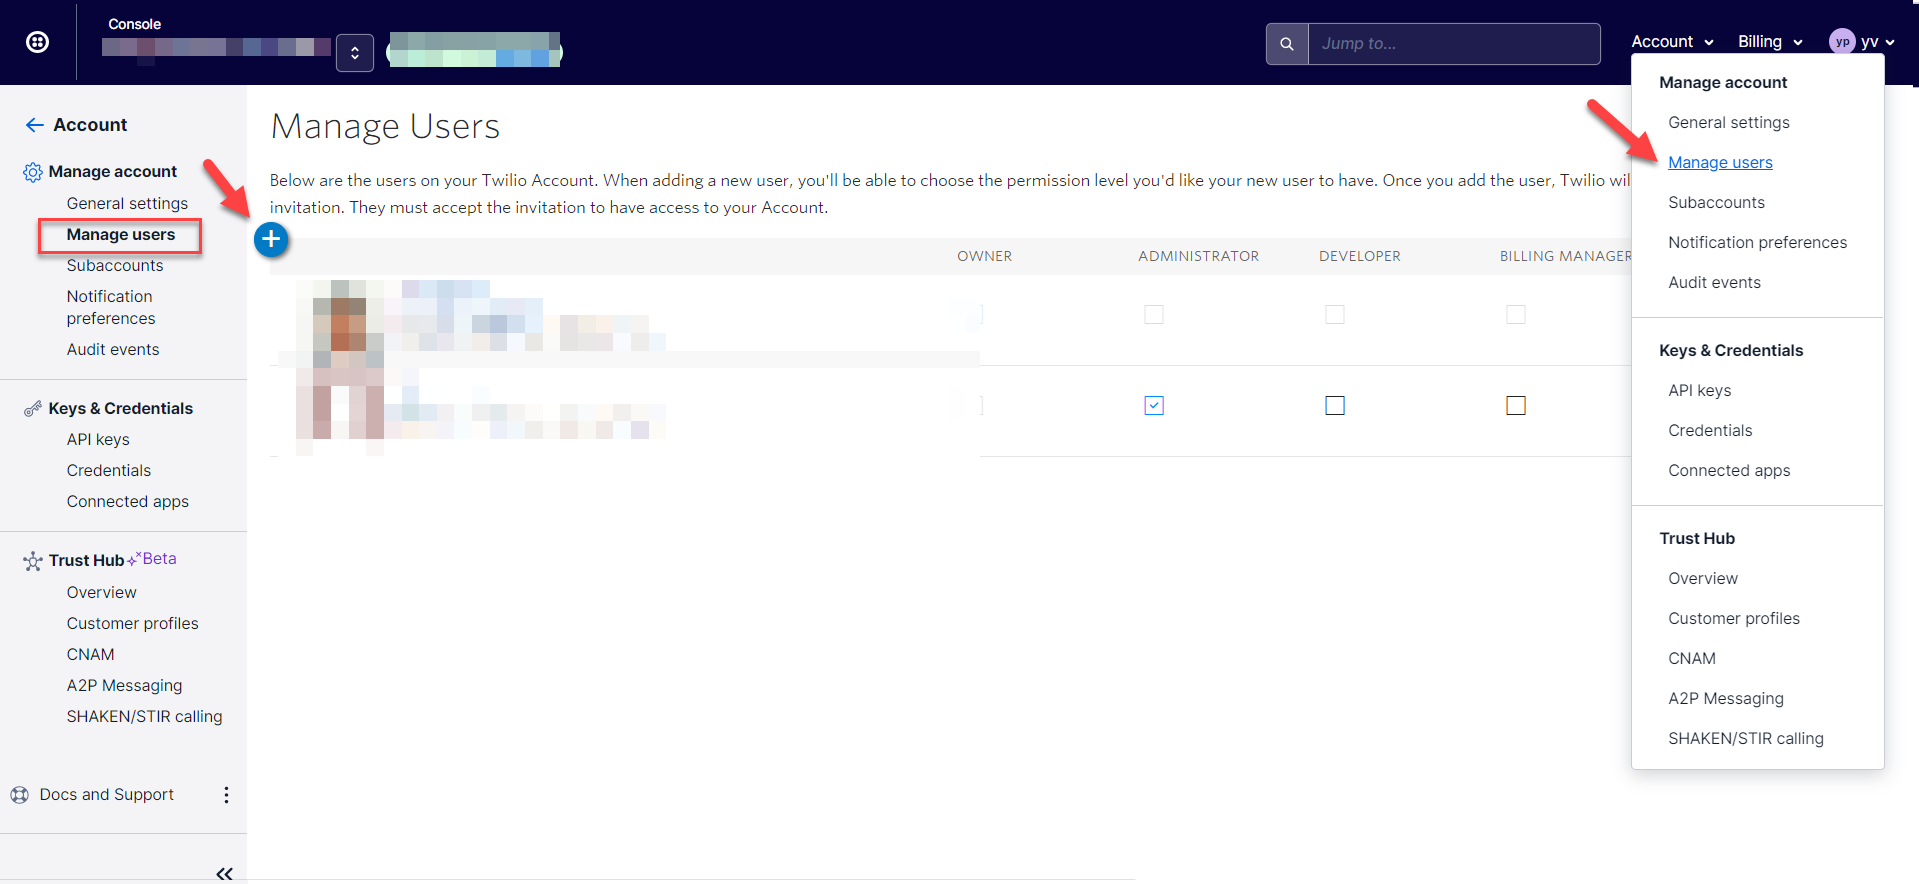Image resolution: width=1919 pixels, height=884 pixels.
Task: Check second user's Developer checkbox
Action: pos(1335,405)
